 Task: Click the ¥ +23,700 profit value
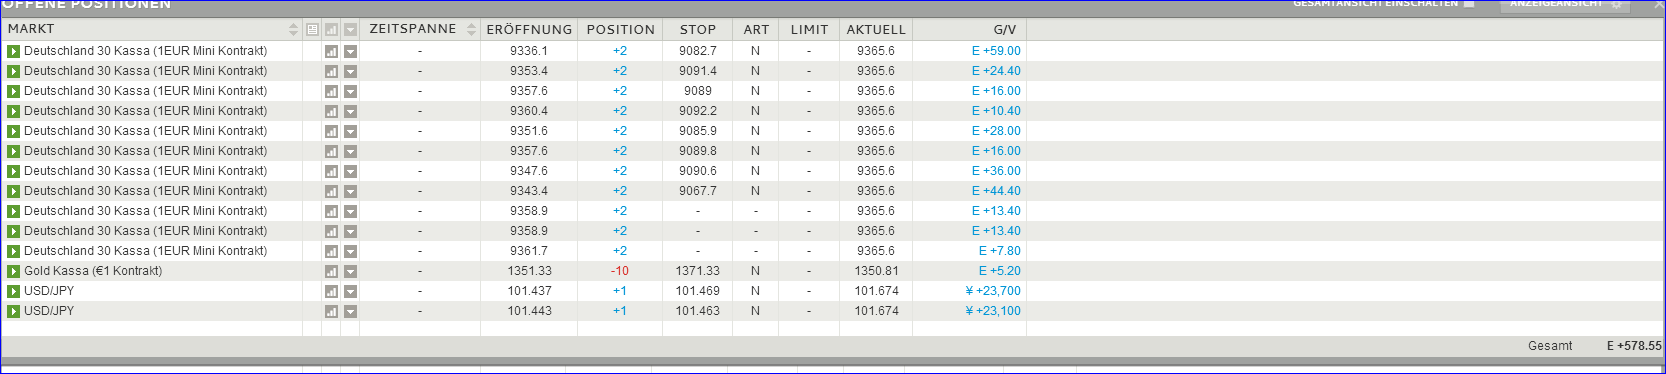coord(993,291)
